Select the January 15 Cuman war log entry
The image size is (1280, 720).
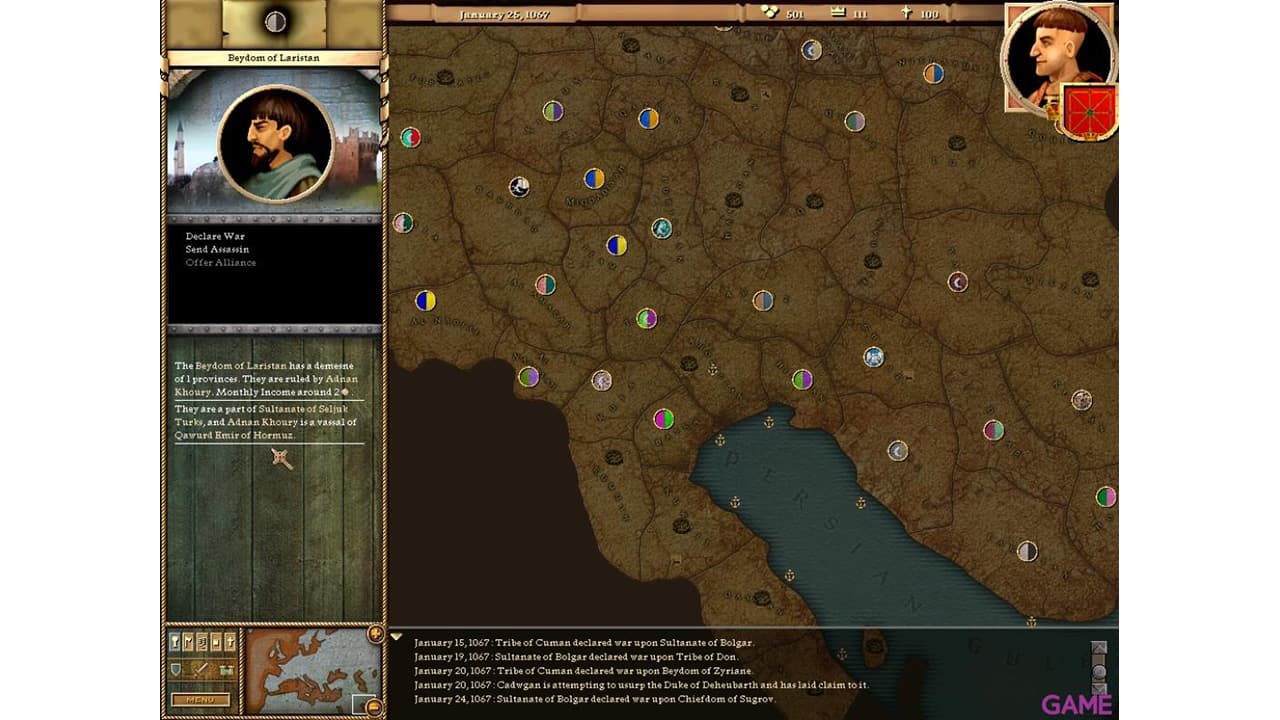(x=584, y=642)
